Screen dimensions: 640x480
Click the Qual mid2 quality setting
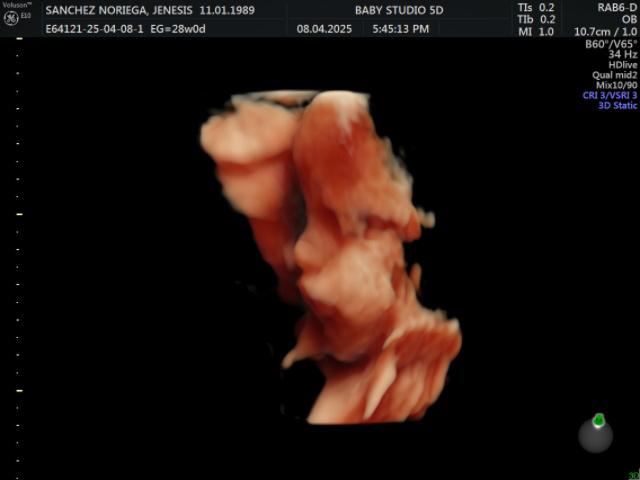coord(614,75)
